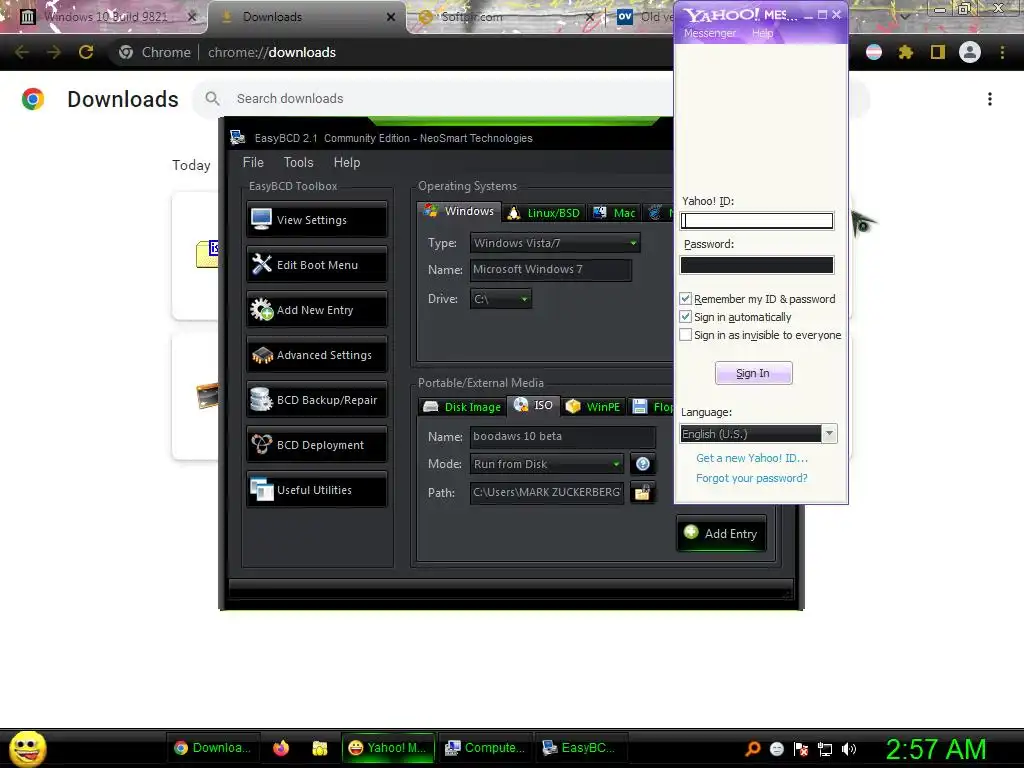
Task: Click the ISO name field 'boodaws 10 beta'
Action: coord(562,436)
